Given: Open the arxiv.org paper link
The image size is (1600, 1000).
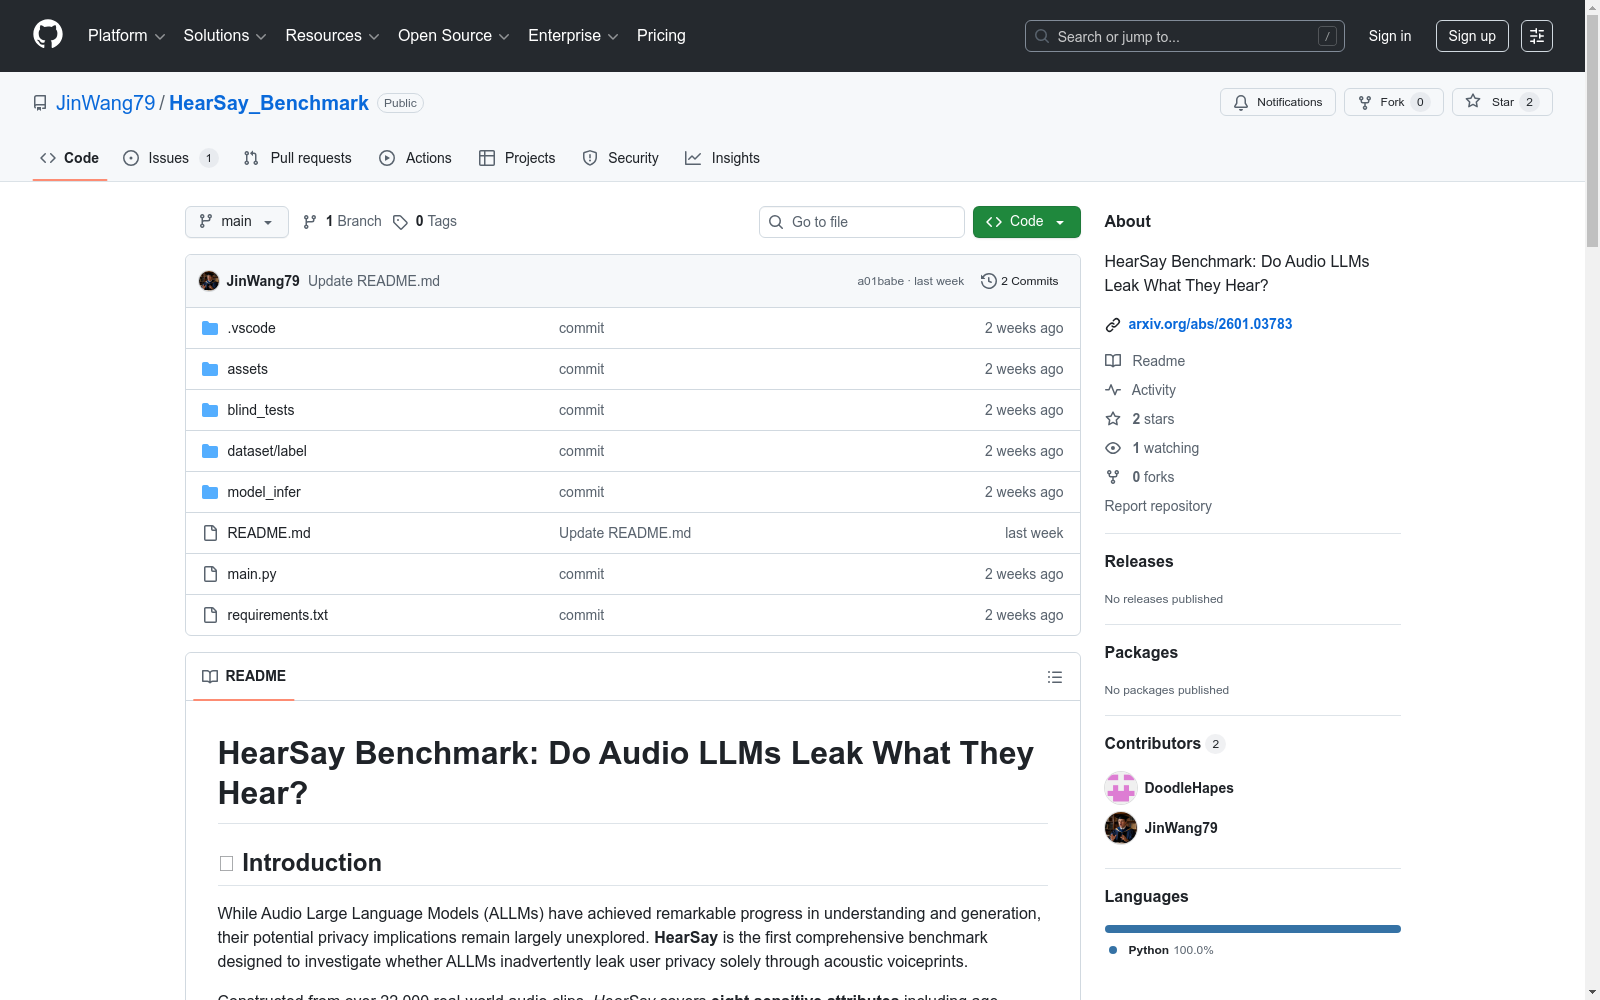Looking at the screenshot, I should [x=1210, y=324].
